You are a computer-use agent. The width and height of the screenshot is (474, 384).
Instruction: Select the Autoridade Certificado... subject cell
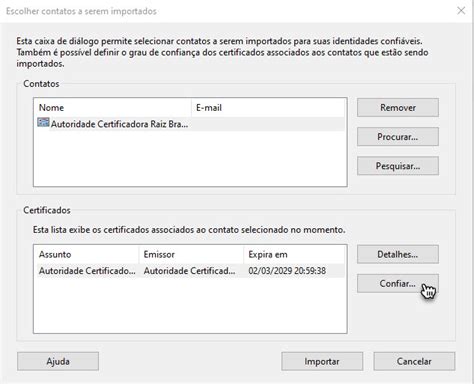pyautogui.click(x=87, y=271)
